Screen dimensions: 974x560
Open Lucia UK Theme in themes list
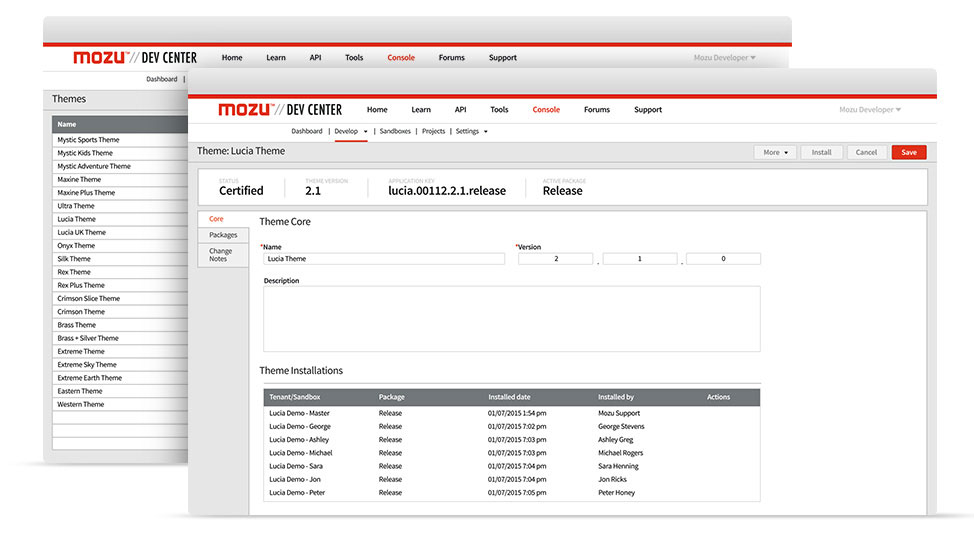[x=120, y=232]
